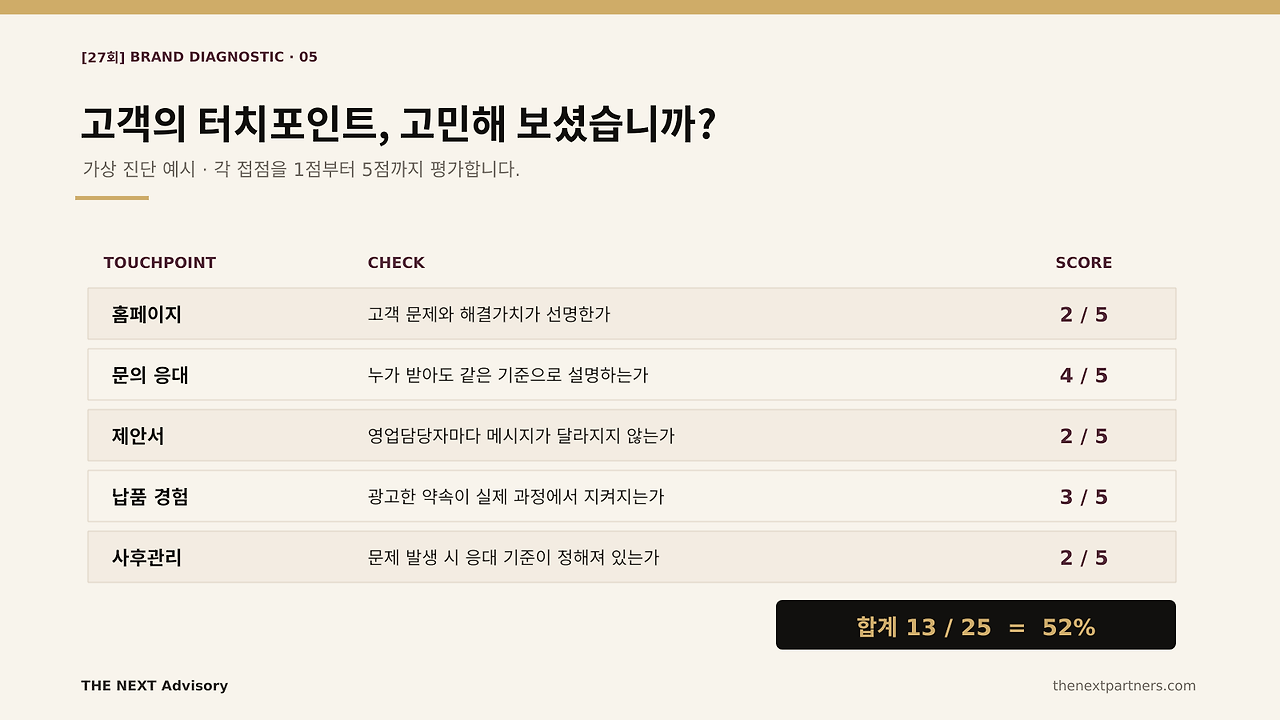Click the 3 / 5 score for 납품 경험
Viewport: 1280px width, 720px height.
coord(1084,497)
